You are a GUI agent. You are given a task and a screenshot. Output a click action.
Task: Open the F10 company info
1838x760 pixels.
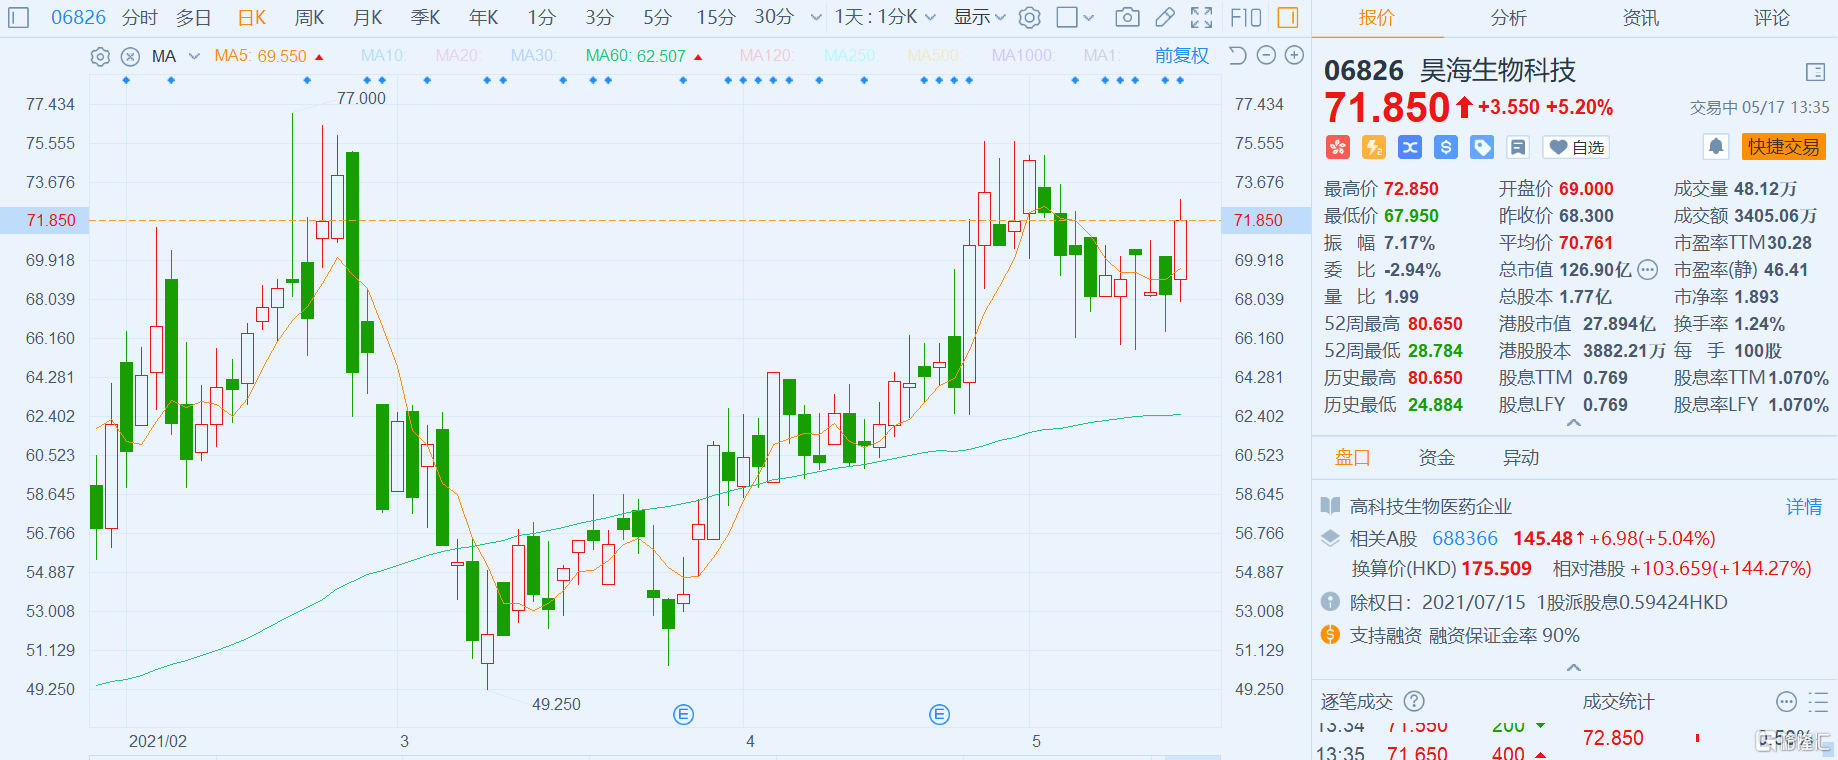coord(1246,17)
